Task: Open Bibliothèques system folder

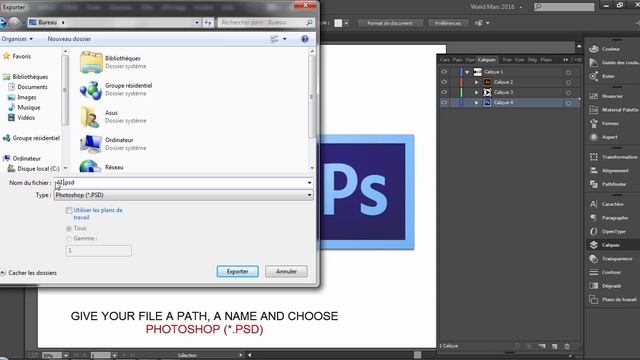Action: [114, 62]
